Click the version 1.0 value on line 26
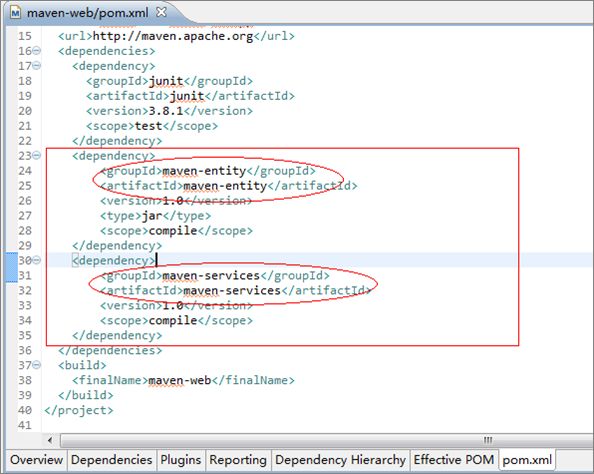Image resolution: width=594 pixels, height=474 pixels. tap(173, 200)
